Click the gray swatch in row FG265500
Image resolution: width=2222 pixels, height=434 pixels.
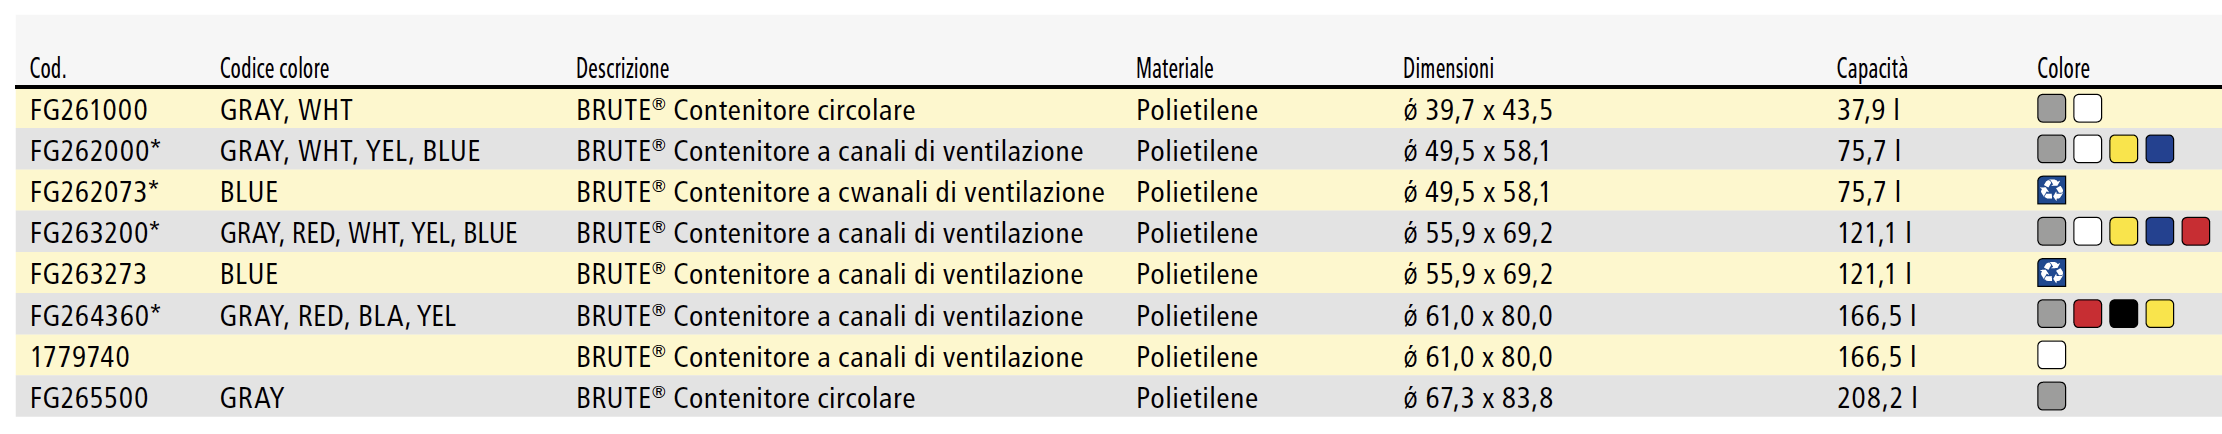tap(2051, 396)
